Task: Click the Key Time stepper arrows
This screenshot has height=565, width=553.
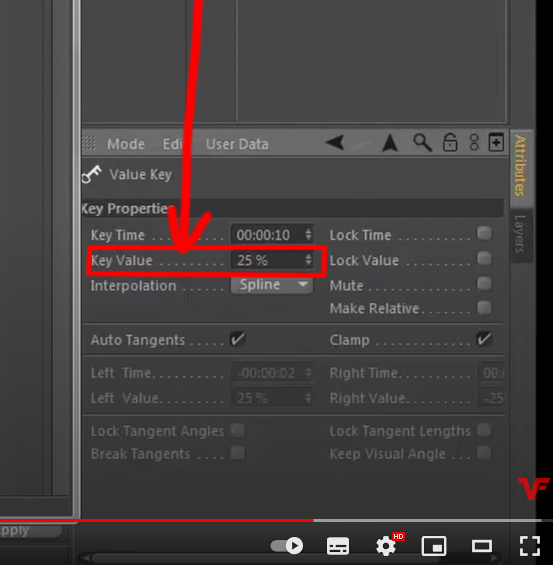Action: [308, 235]
